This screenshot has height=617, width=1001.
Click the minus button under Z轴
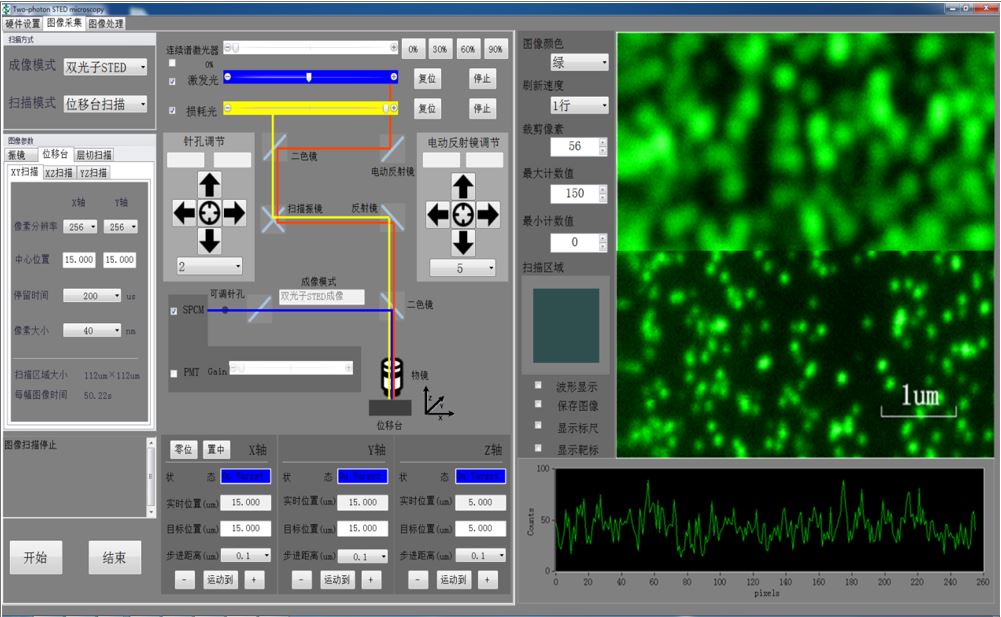(418, 579)
